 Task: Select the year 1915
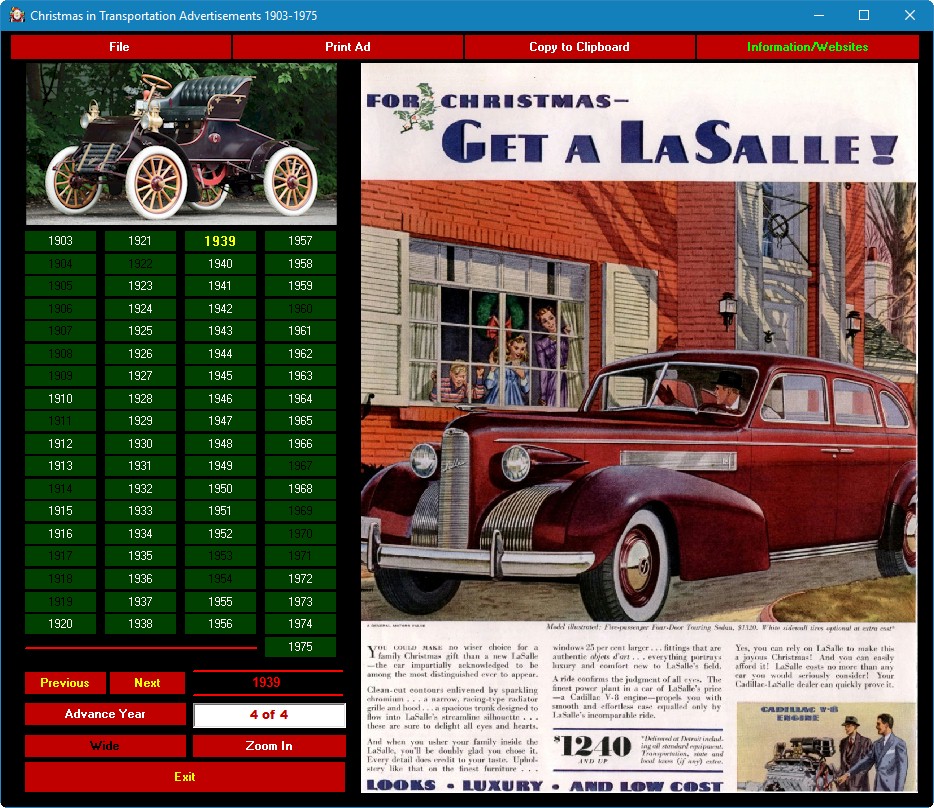60,511
